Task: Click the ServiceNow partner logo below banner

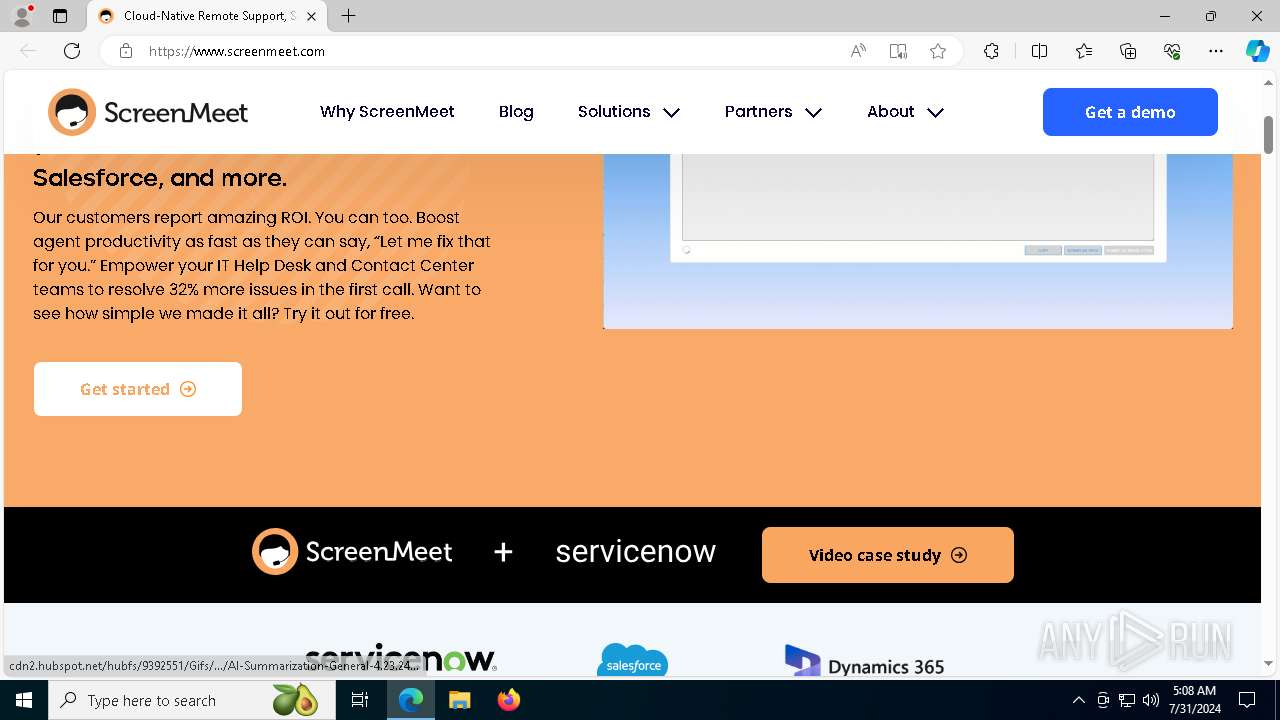Action: (401, 659)
